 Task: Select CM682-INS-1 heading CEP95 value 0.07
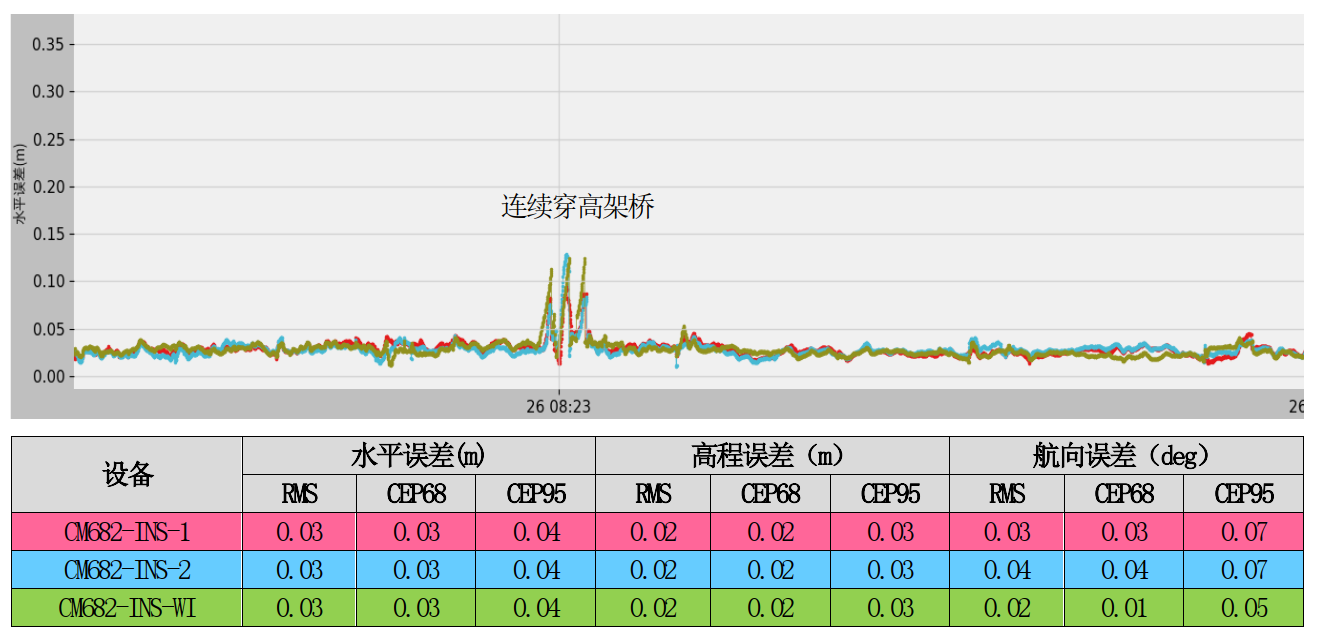coord(1243,532)
